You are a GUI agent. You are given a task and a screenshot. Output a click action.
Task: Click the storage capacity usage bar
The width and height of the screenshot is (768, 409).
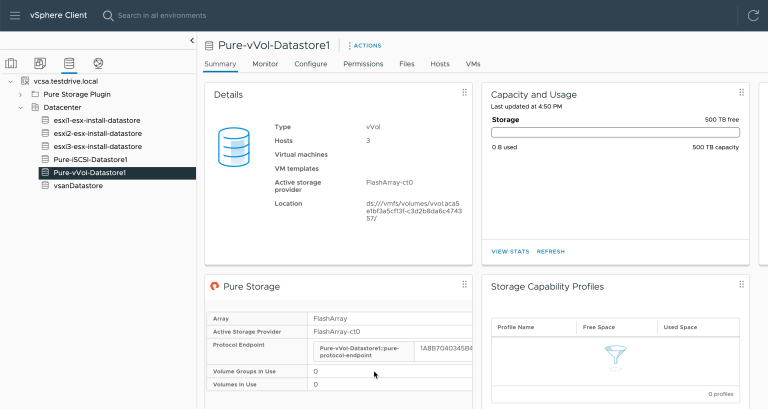click(x=615, y=132)
